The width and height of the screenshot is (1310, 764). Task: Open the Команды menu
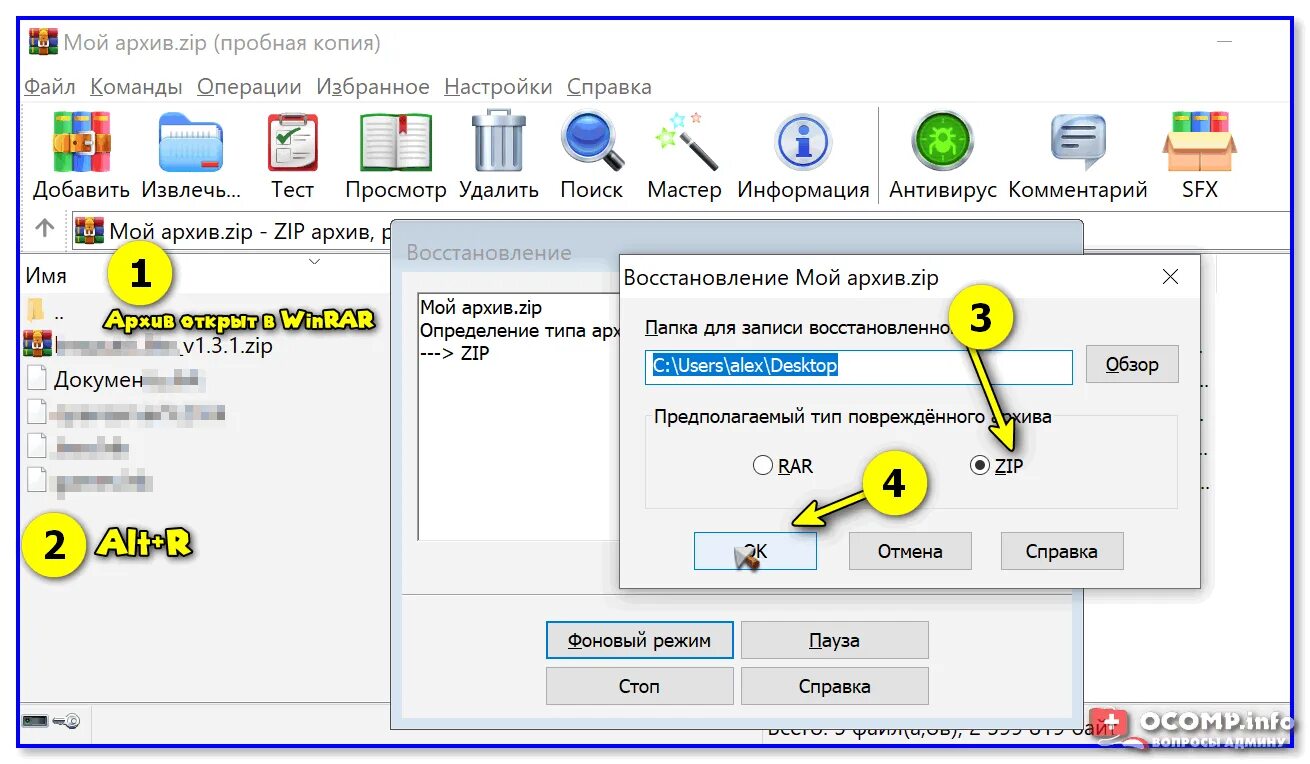[136, 87]
